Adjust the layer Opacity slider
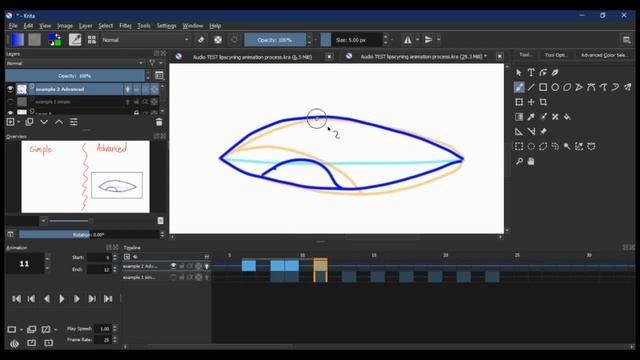 tap(75, 76)
